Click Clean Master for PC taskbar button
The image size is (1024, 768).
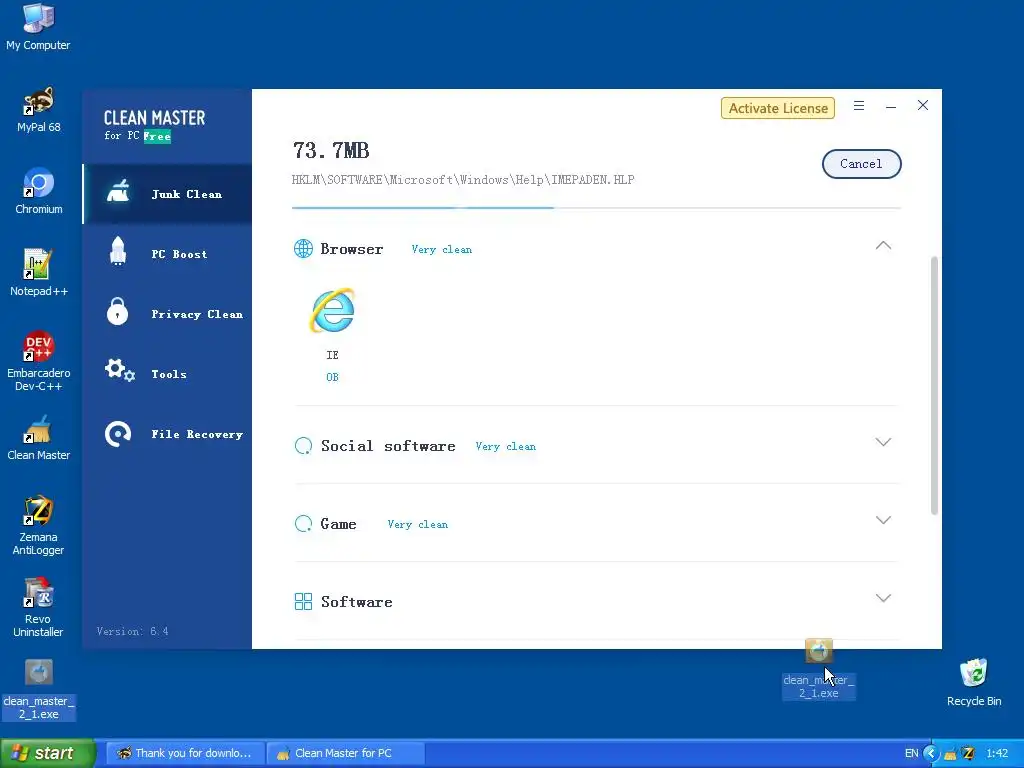pos(346,753)
